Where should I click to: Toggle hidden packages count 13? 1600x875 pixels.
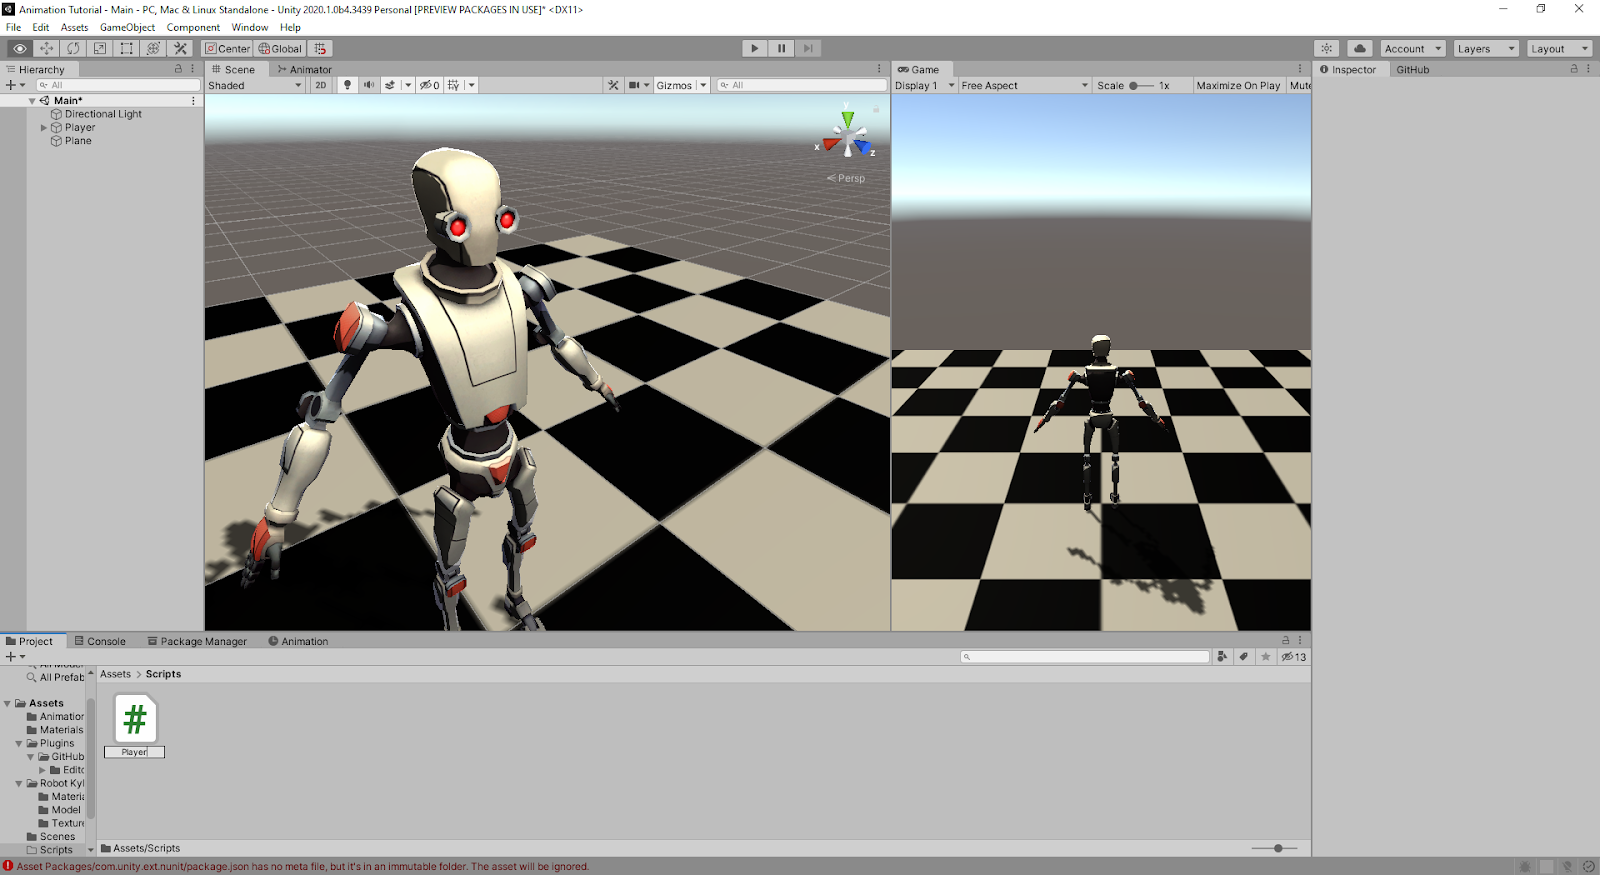coord(1294,657)
